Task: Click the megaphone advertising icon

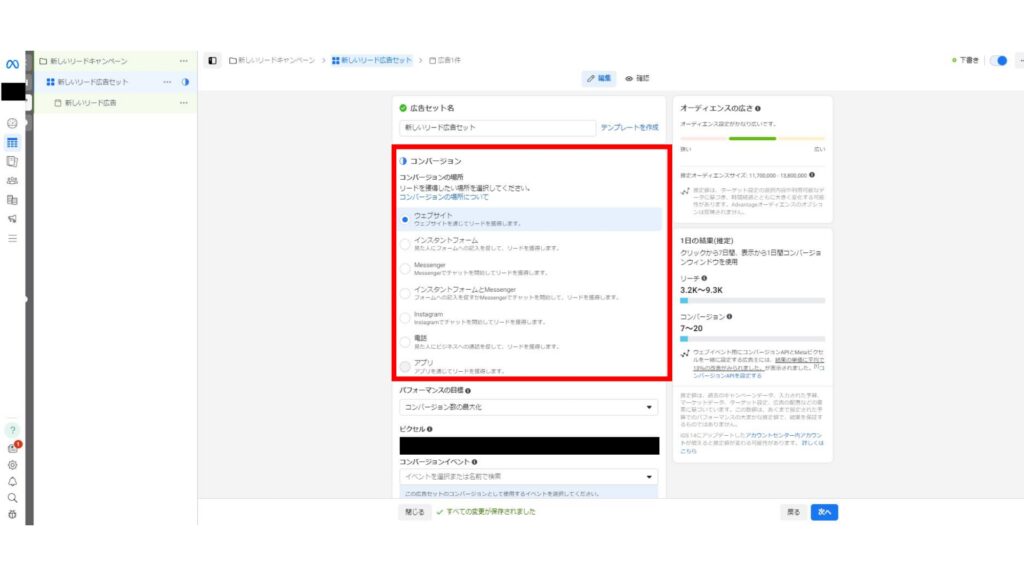Action: [x=11, y=217]
